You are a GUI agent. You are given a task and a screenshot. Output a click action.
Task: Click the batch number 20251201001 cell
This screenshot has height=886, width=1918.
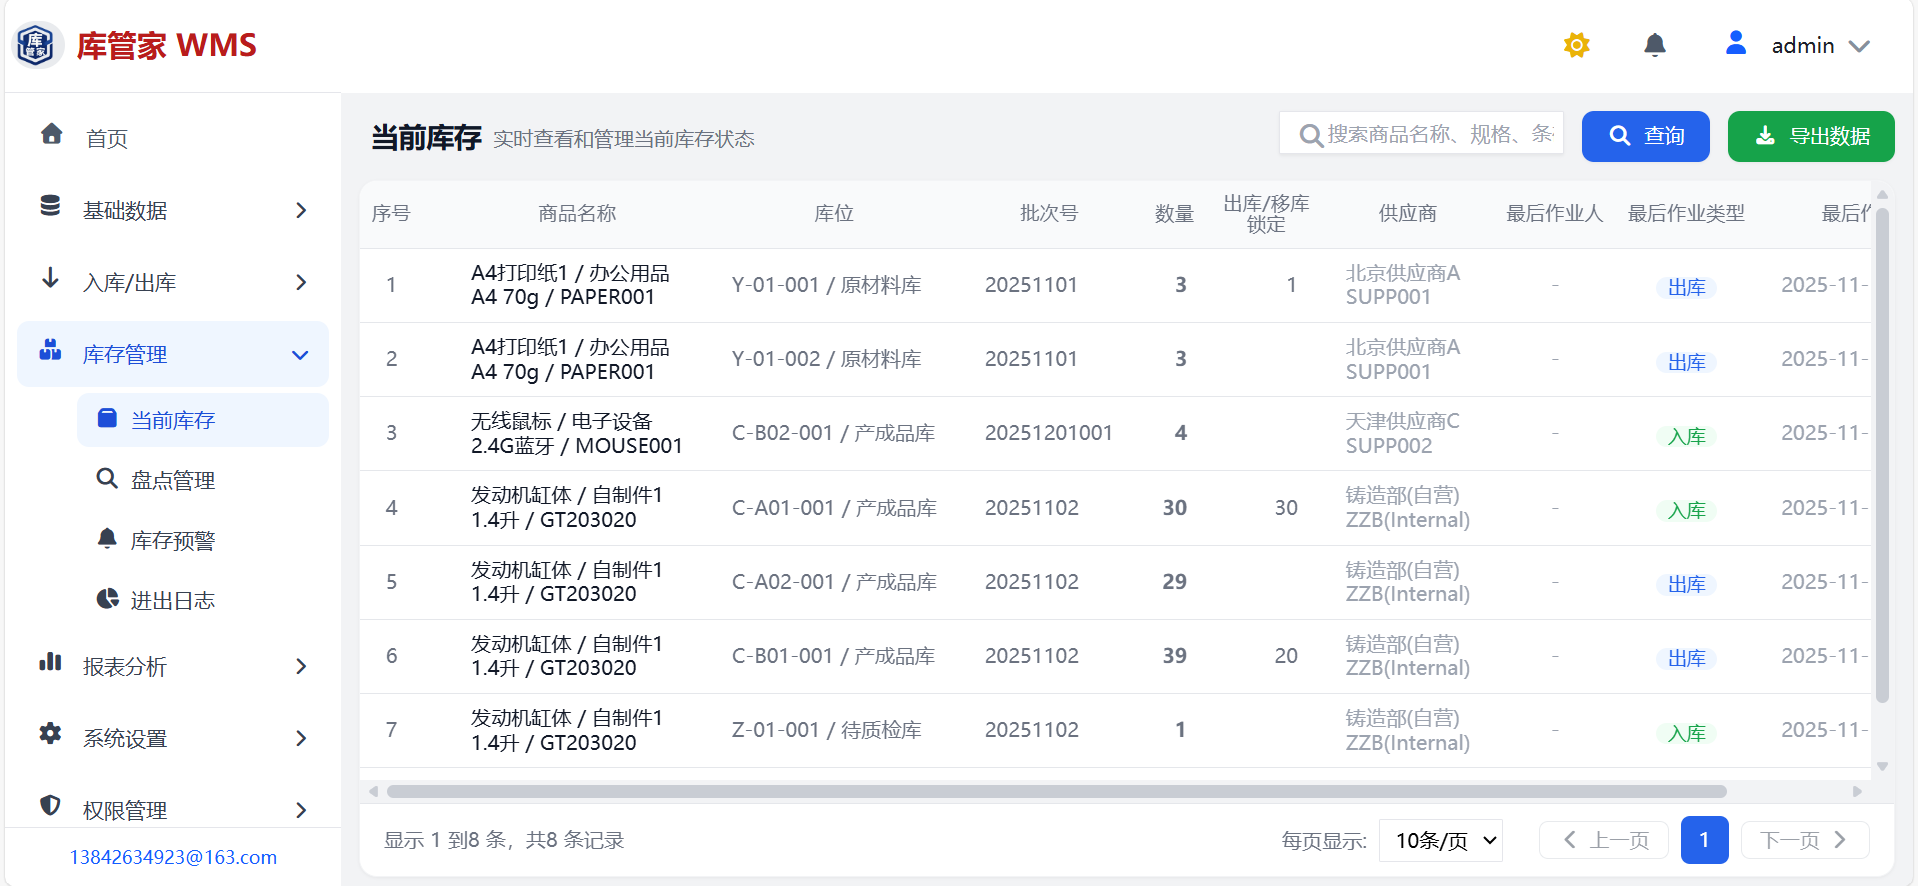point(1049,433)
